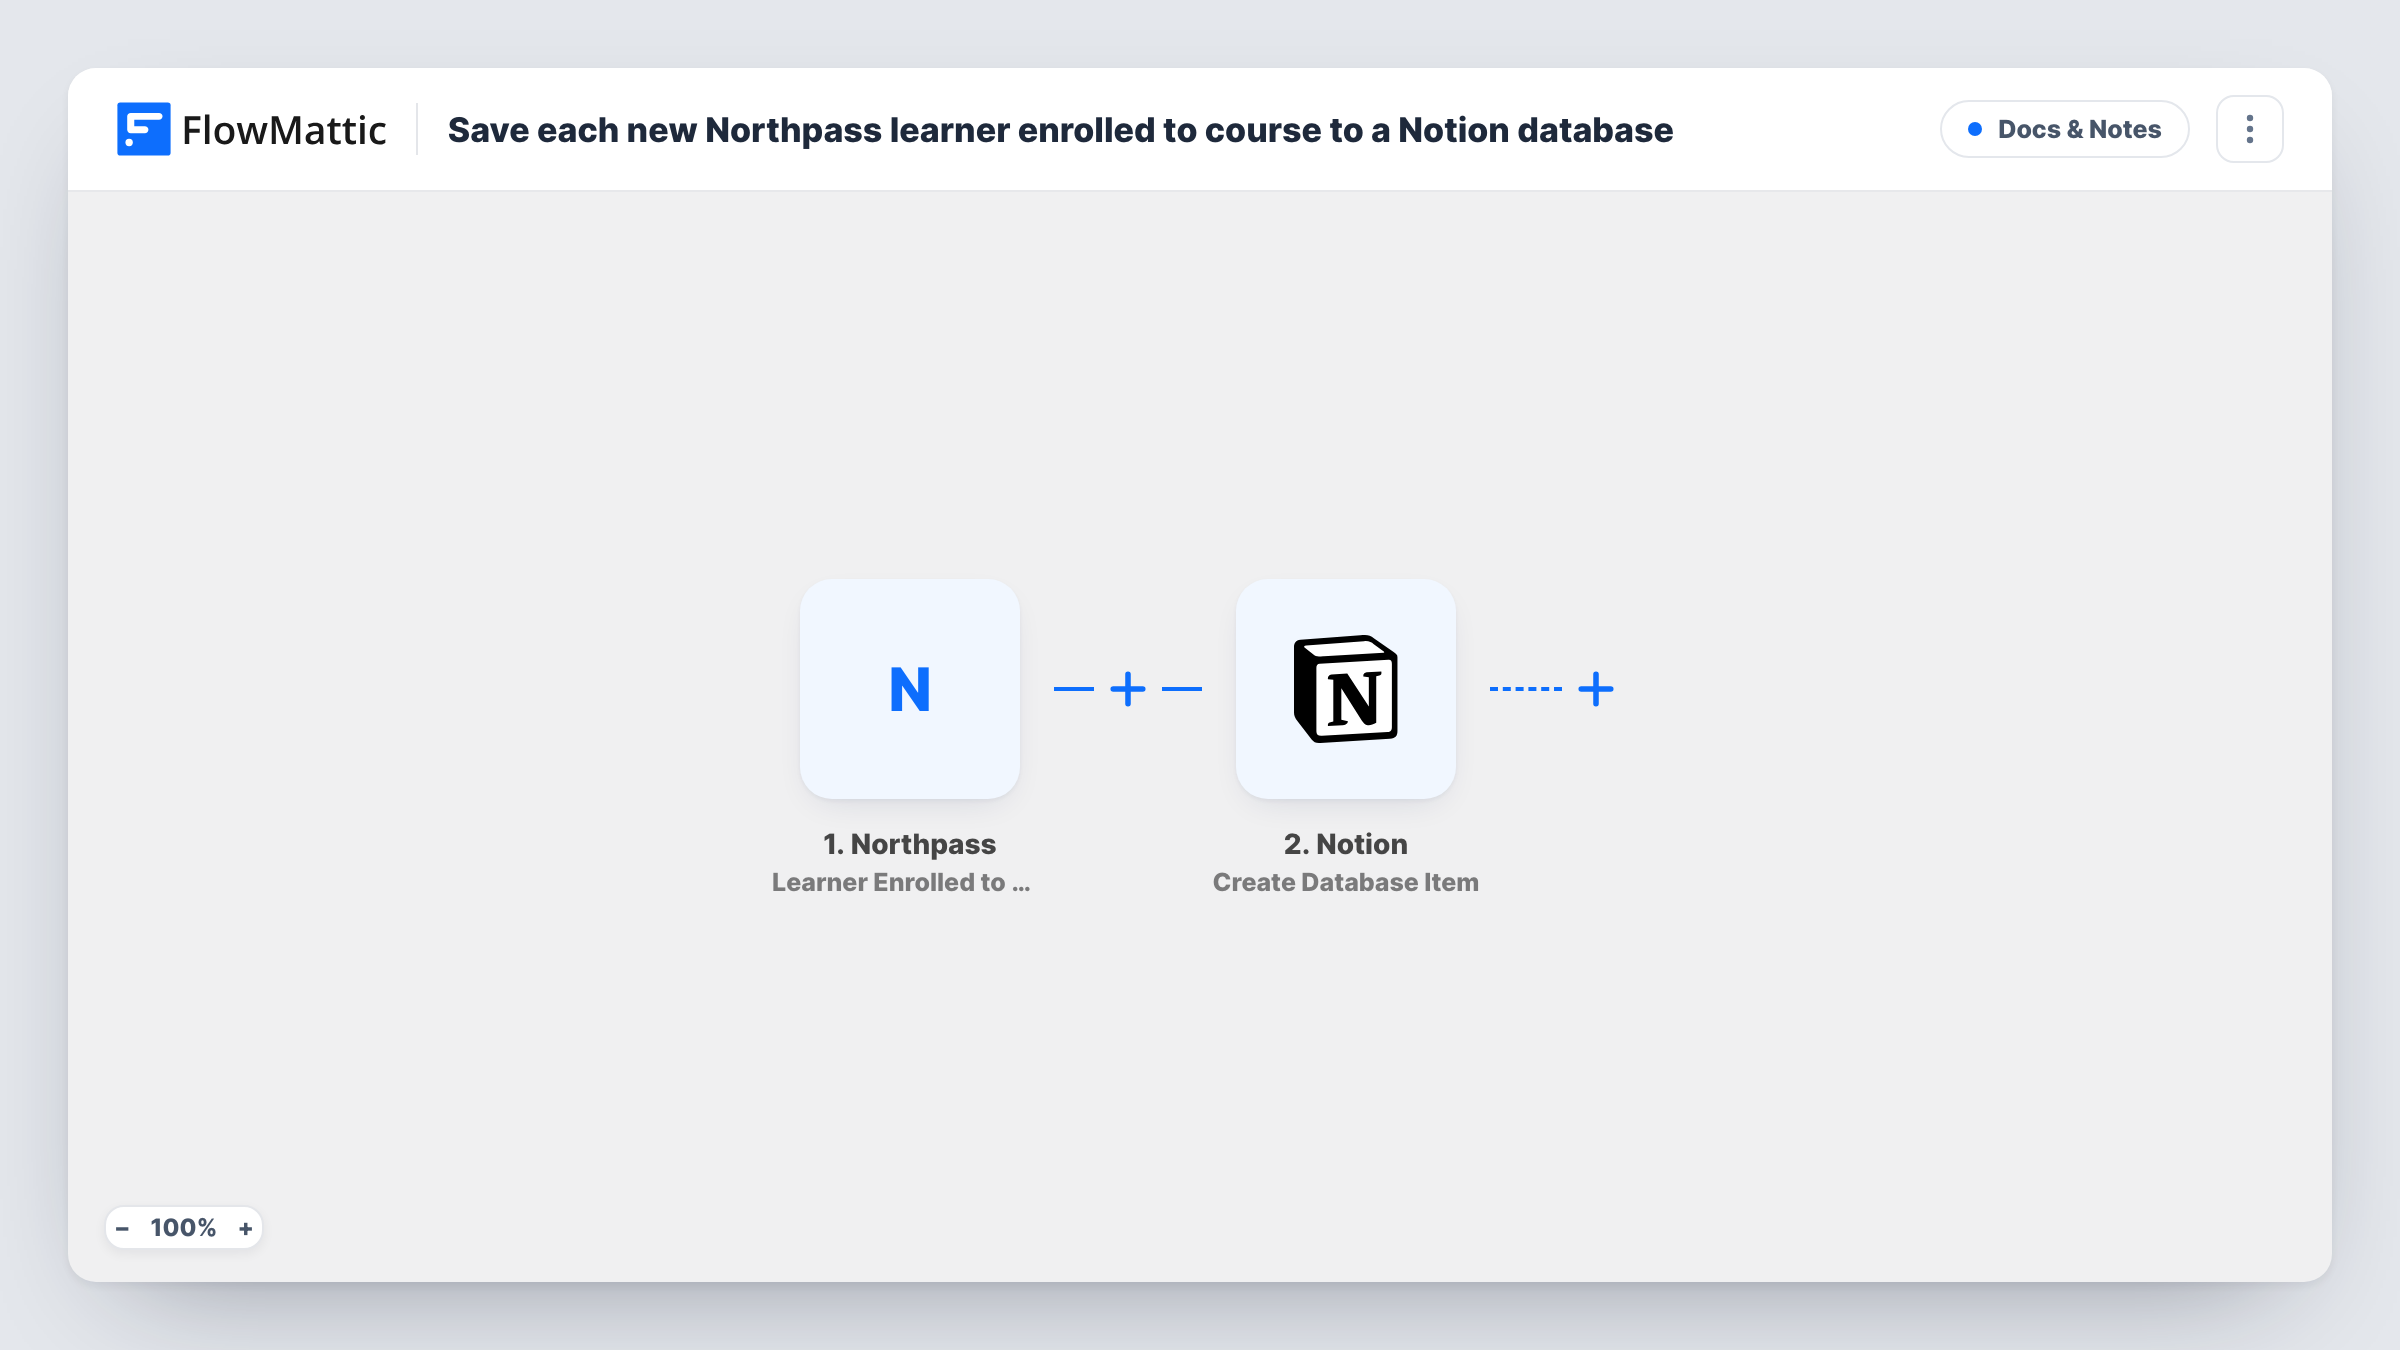Viewport: 2400px width, 1350px height.
Task: Click the FlowMattic wordmark text
Action: pyautogui.click(x=284, y=130)
